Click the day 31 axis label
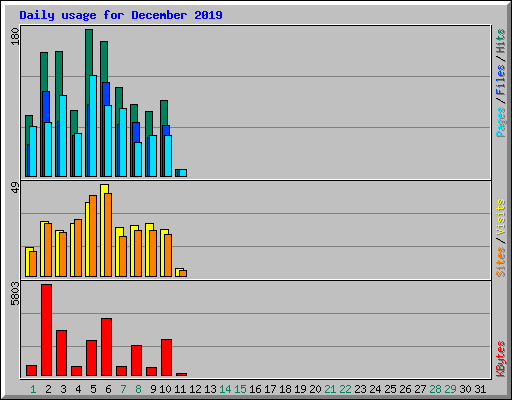Viewport: 512px width, 400px height. tap(480, 389)
